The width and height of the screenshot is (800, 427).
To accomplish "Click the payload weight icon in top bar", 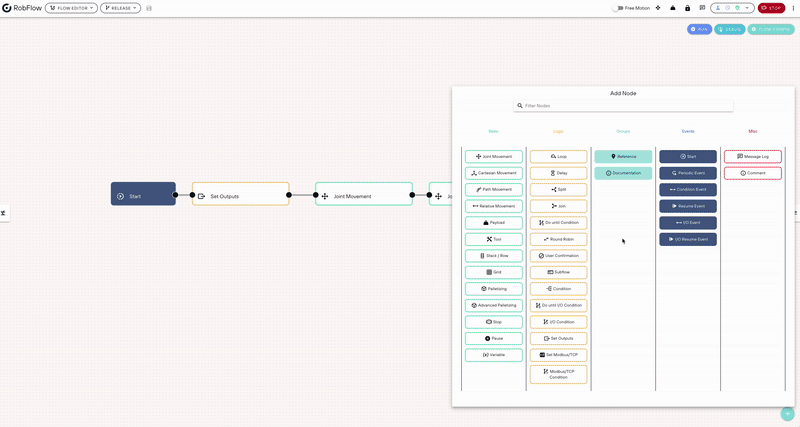I will (x=673, y=8).
